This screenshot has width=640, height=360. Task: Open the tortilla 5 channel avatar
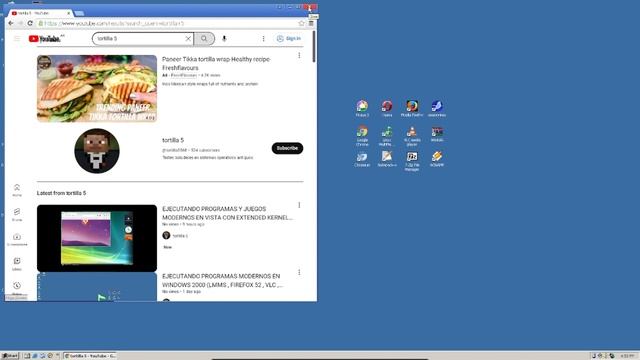[97, 151]
